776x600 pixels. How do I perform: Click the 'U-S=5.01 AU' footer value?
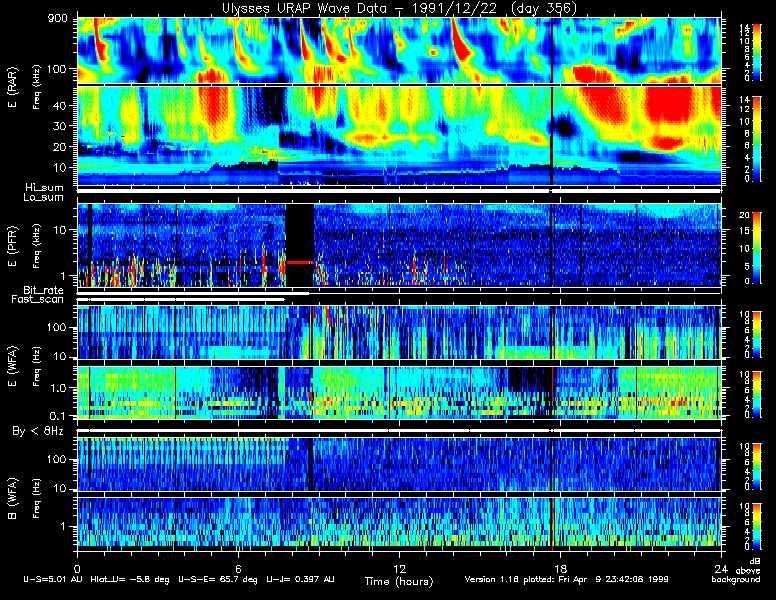(53, 579)
